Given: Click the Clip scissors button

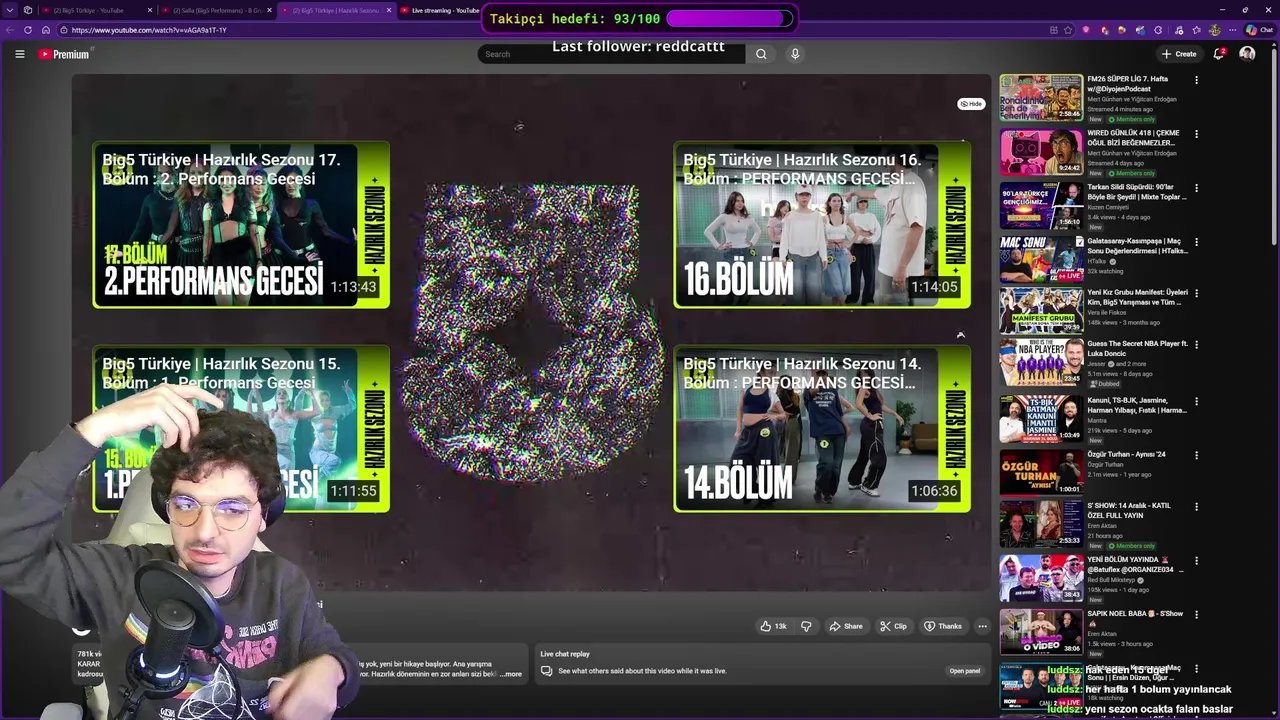Looking at the screenshot, I should [x=893, y=626].
